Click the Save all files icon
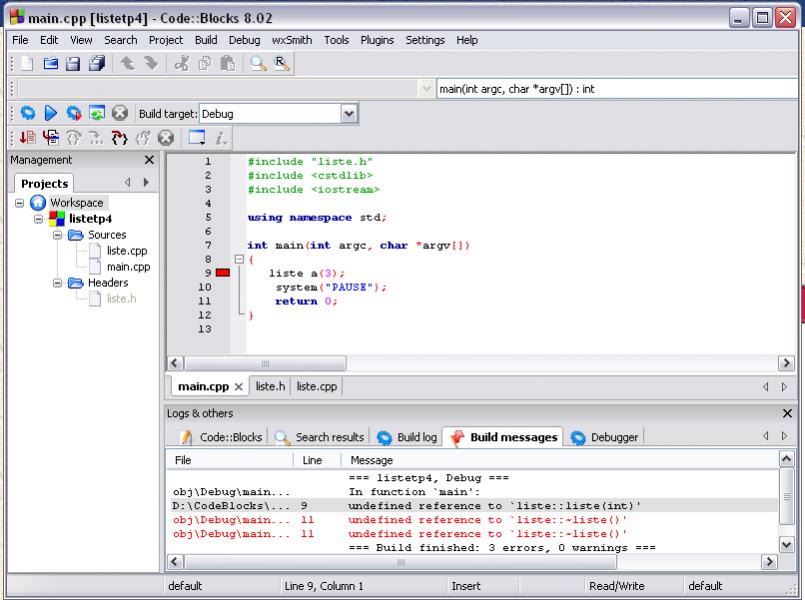 [x=97, y=64]
